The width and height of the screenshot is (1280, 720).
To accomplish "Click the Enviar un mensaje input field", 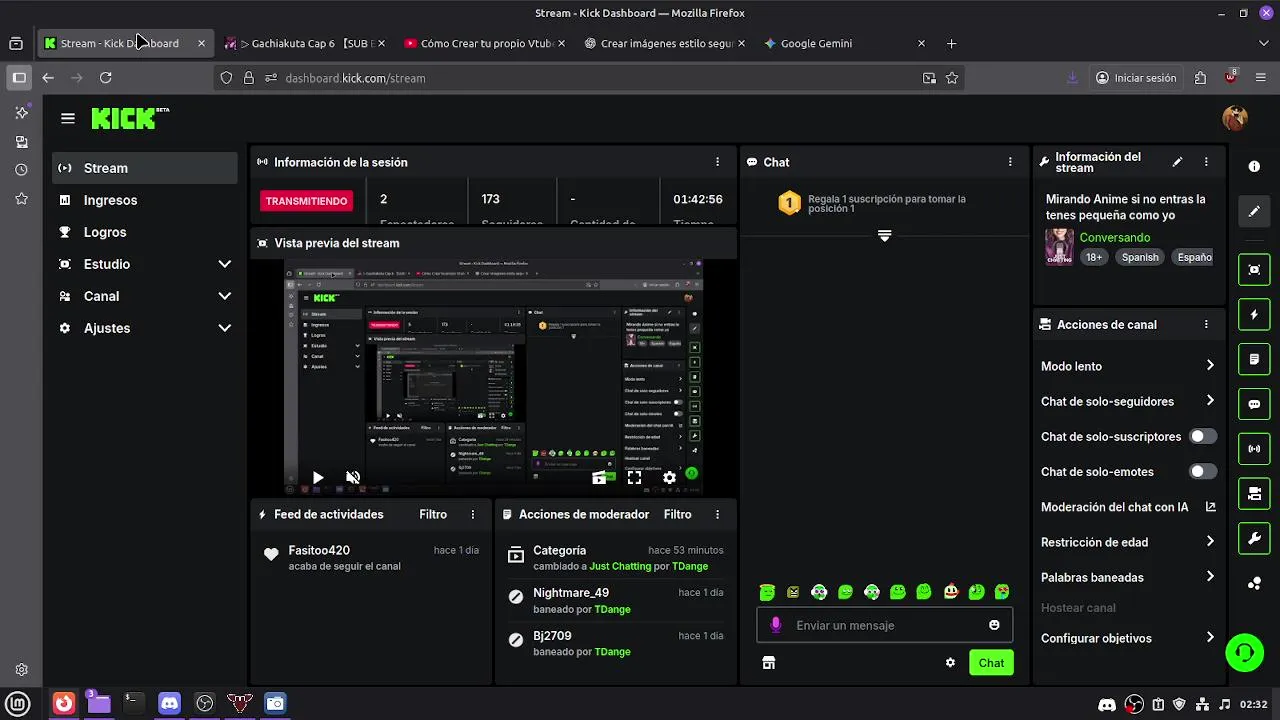I will tap(885, 626).
